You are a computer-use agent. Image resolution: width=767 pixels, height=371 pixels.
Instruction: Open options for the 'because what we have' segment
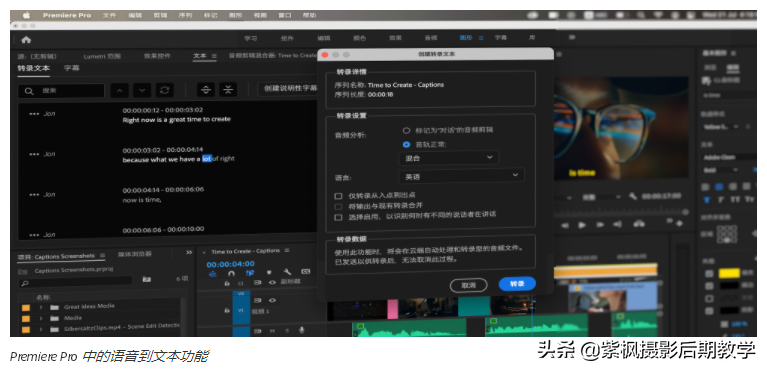pos(34,154)
